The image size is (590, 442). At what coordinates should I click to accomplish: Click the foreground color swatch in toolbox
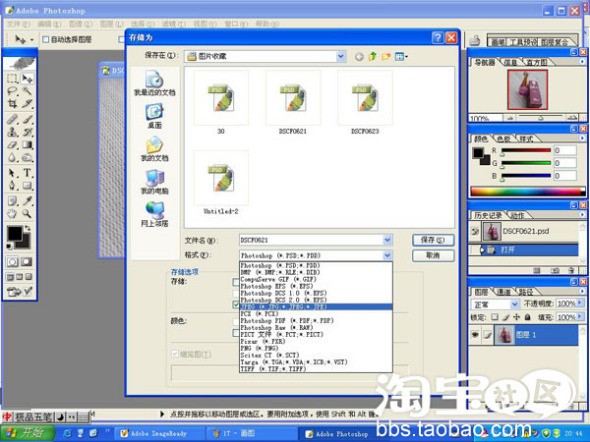(15, 233)
